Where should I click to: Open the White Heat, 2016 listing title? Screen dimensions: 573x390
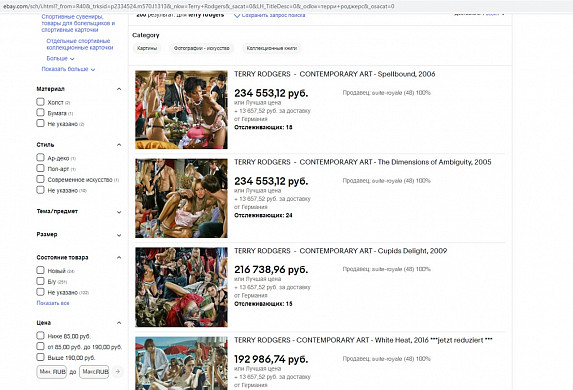363,340
